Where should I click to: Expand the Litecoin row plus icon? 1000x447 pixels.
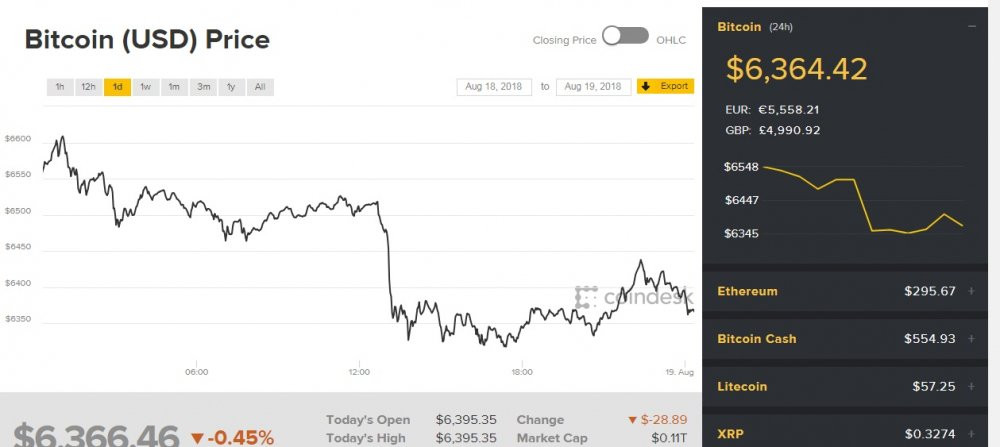pyautogui.click(x=971, y=386)
